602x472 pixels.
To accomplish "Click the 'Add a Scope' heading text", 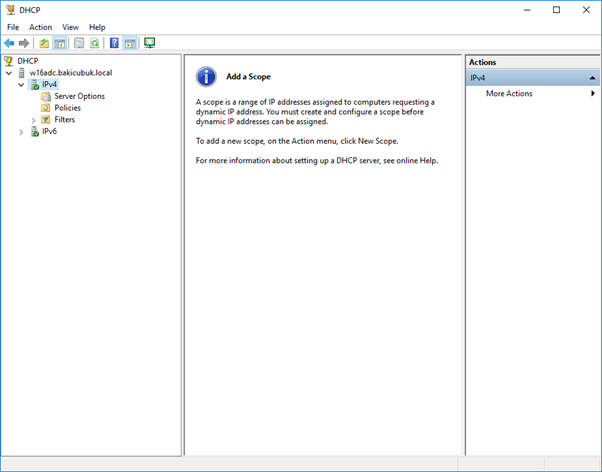I will [x=248, y=76].
